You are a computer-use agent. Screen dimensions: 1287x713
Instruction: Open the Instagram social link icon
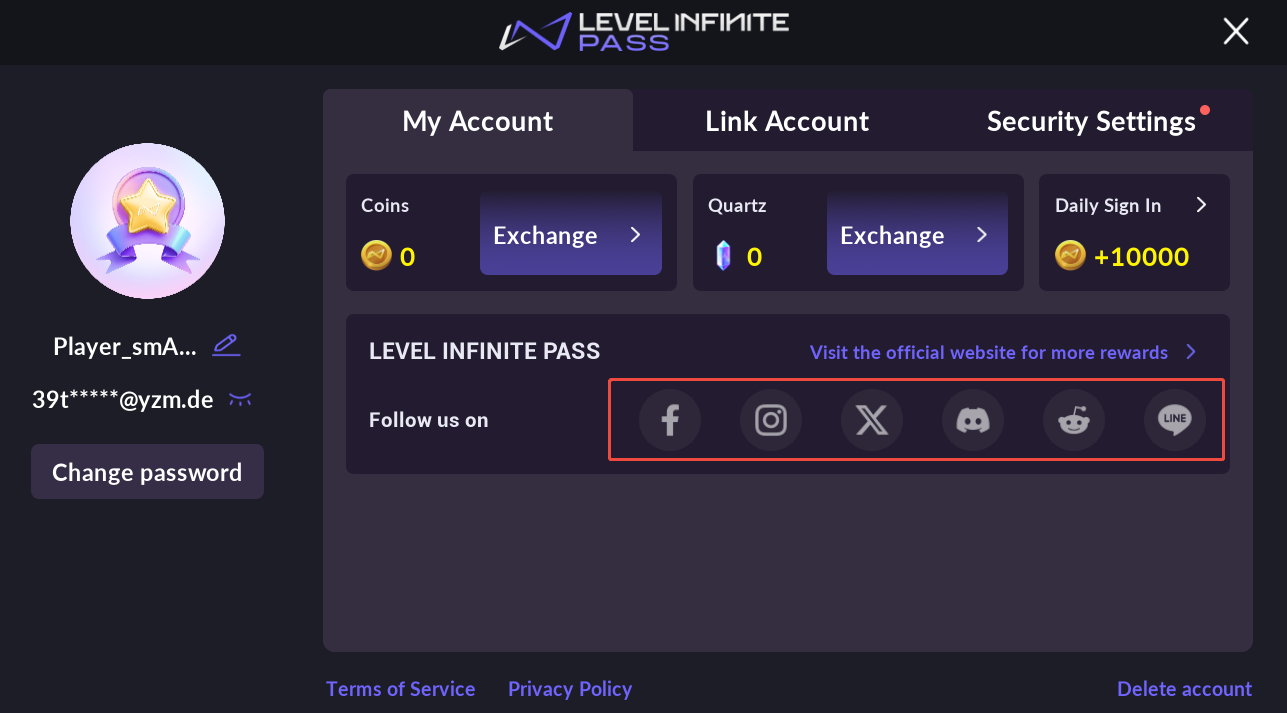771,420
